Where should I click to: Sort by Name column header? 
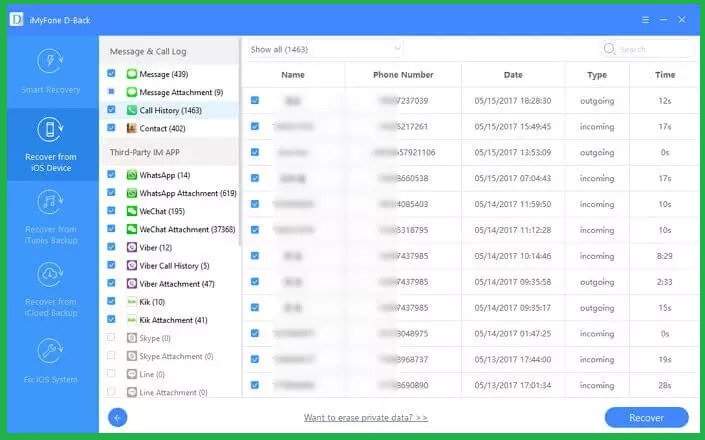tap(293, 75)
